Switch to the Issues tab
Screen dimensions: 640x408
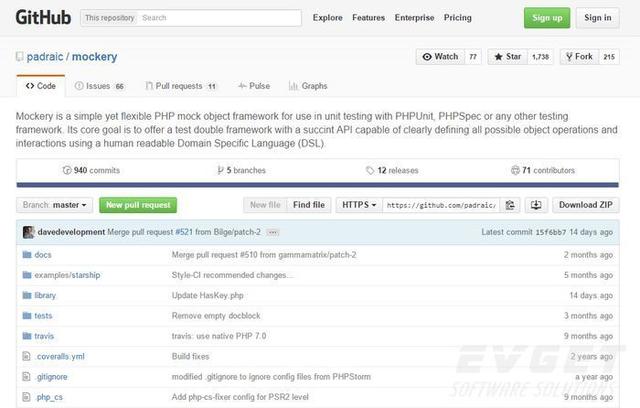[x=99, y=86]
